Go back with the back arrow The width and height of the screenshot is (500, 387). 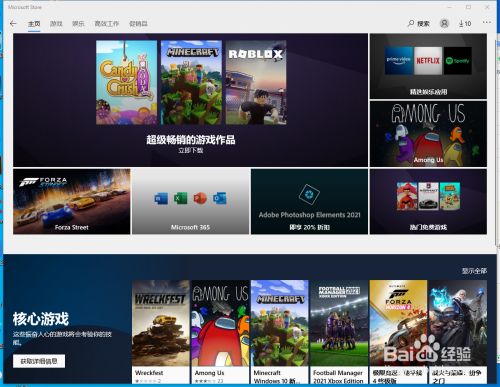(x=13, y=24)
